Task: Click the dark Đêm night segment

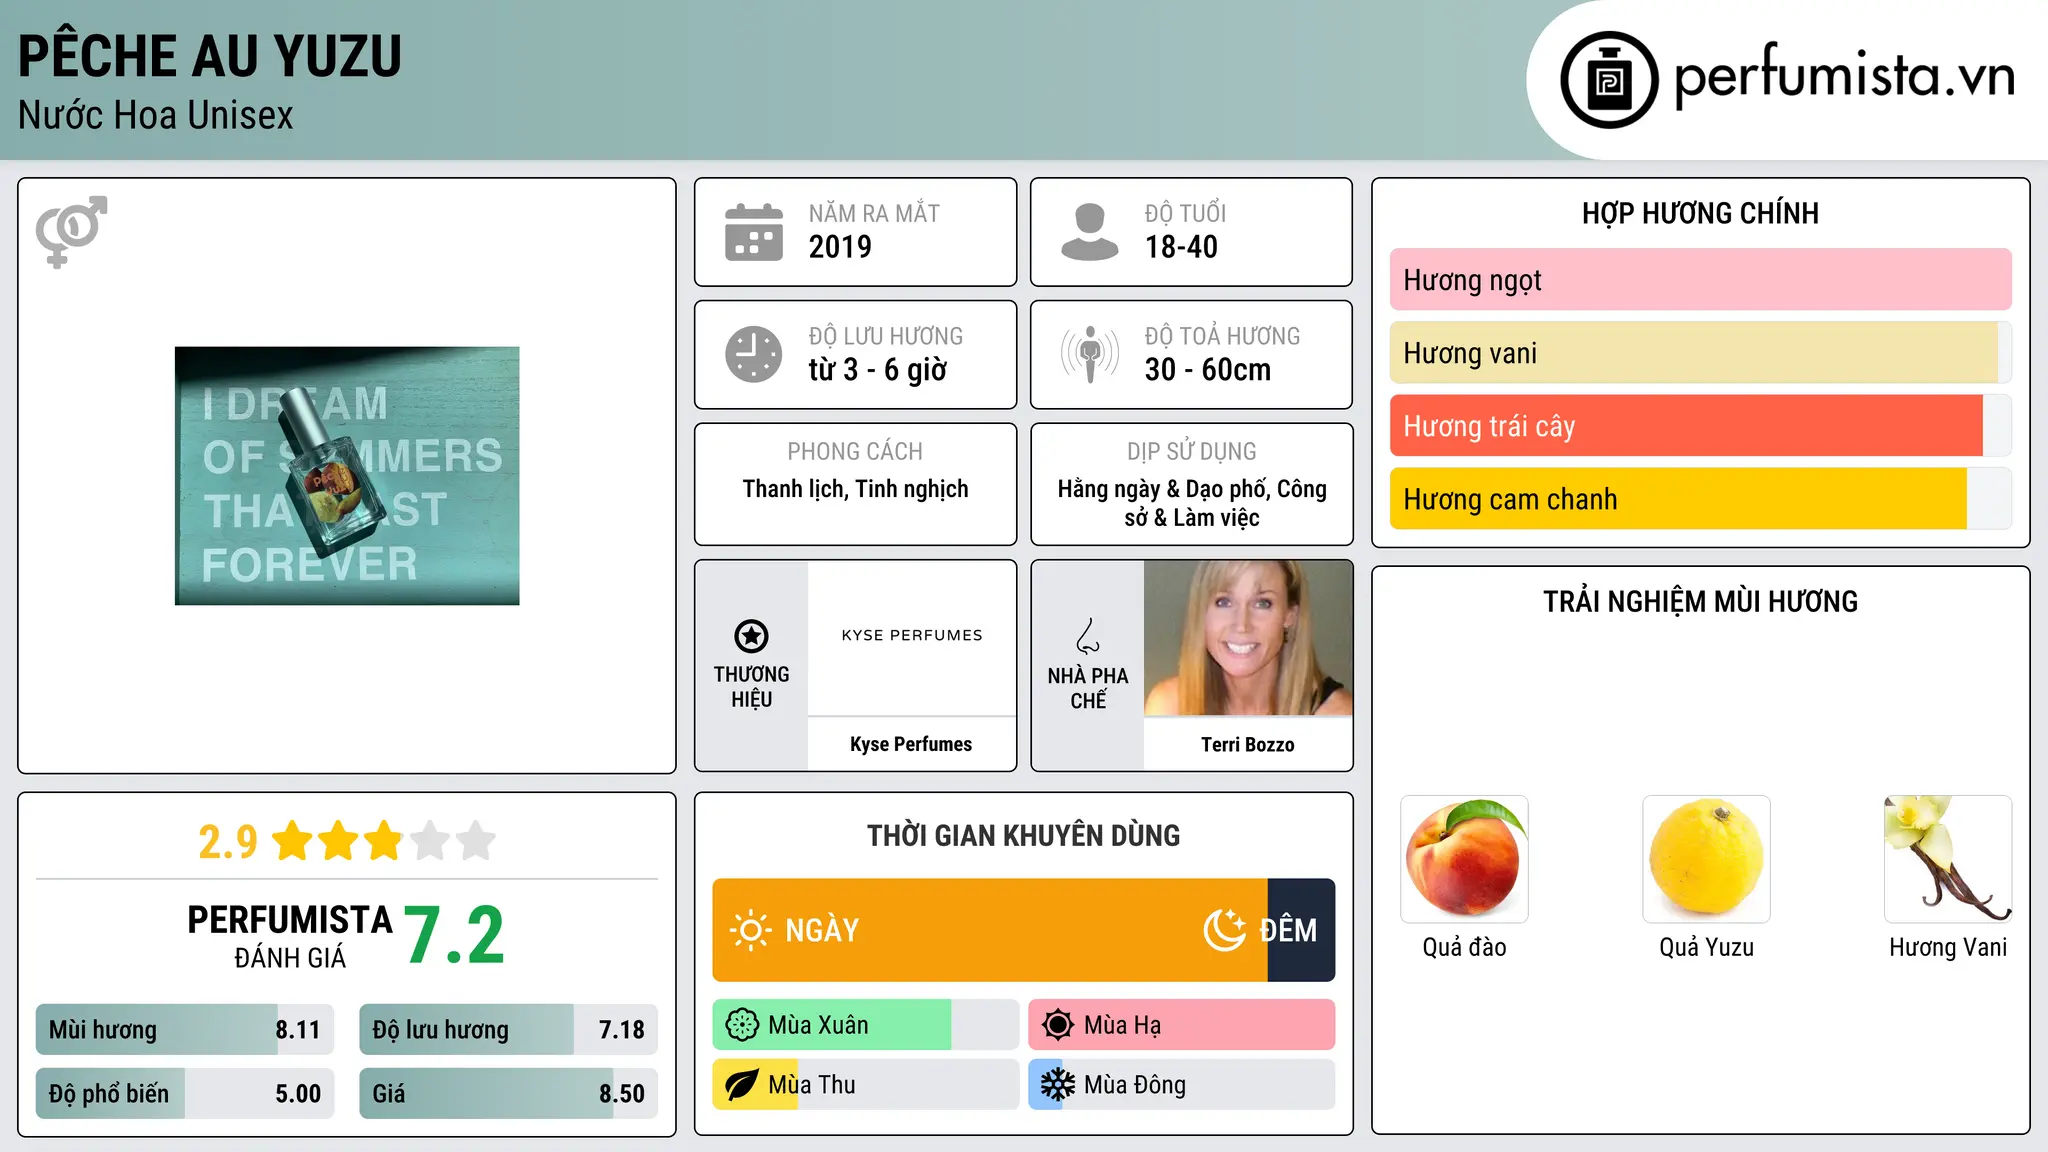Action: click(1301, 930)
